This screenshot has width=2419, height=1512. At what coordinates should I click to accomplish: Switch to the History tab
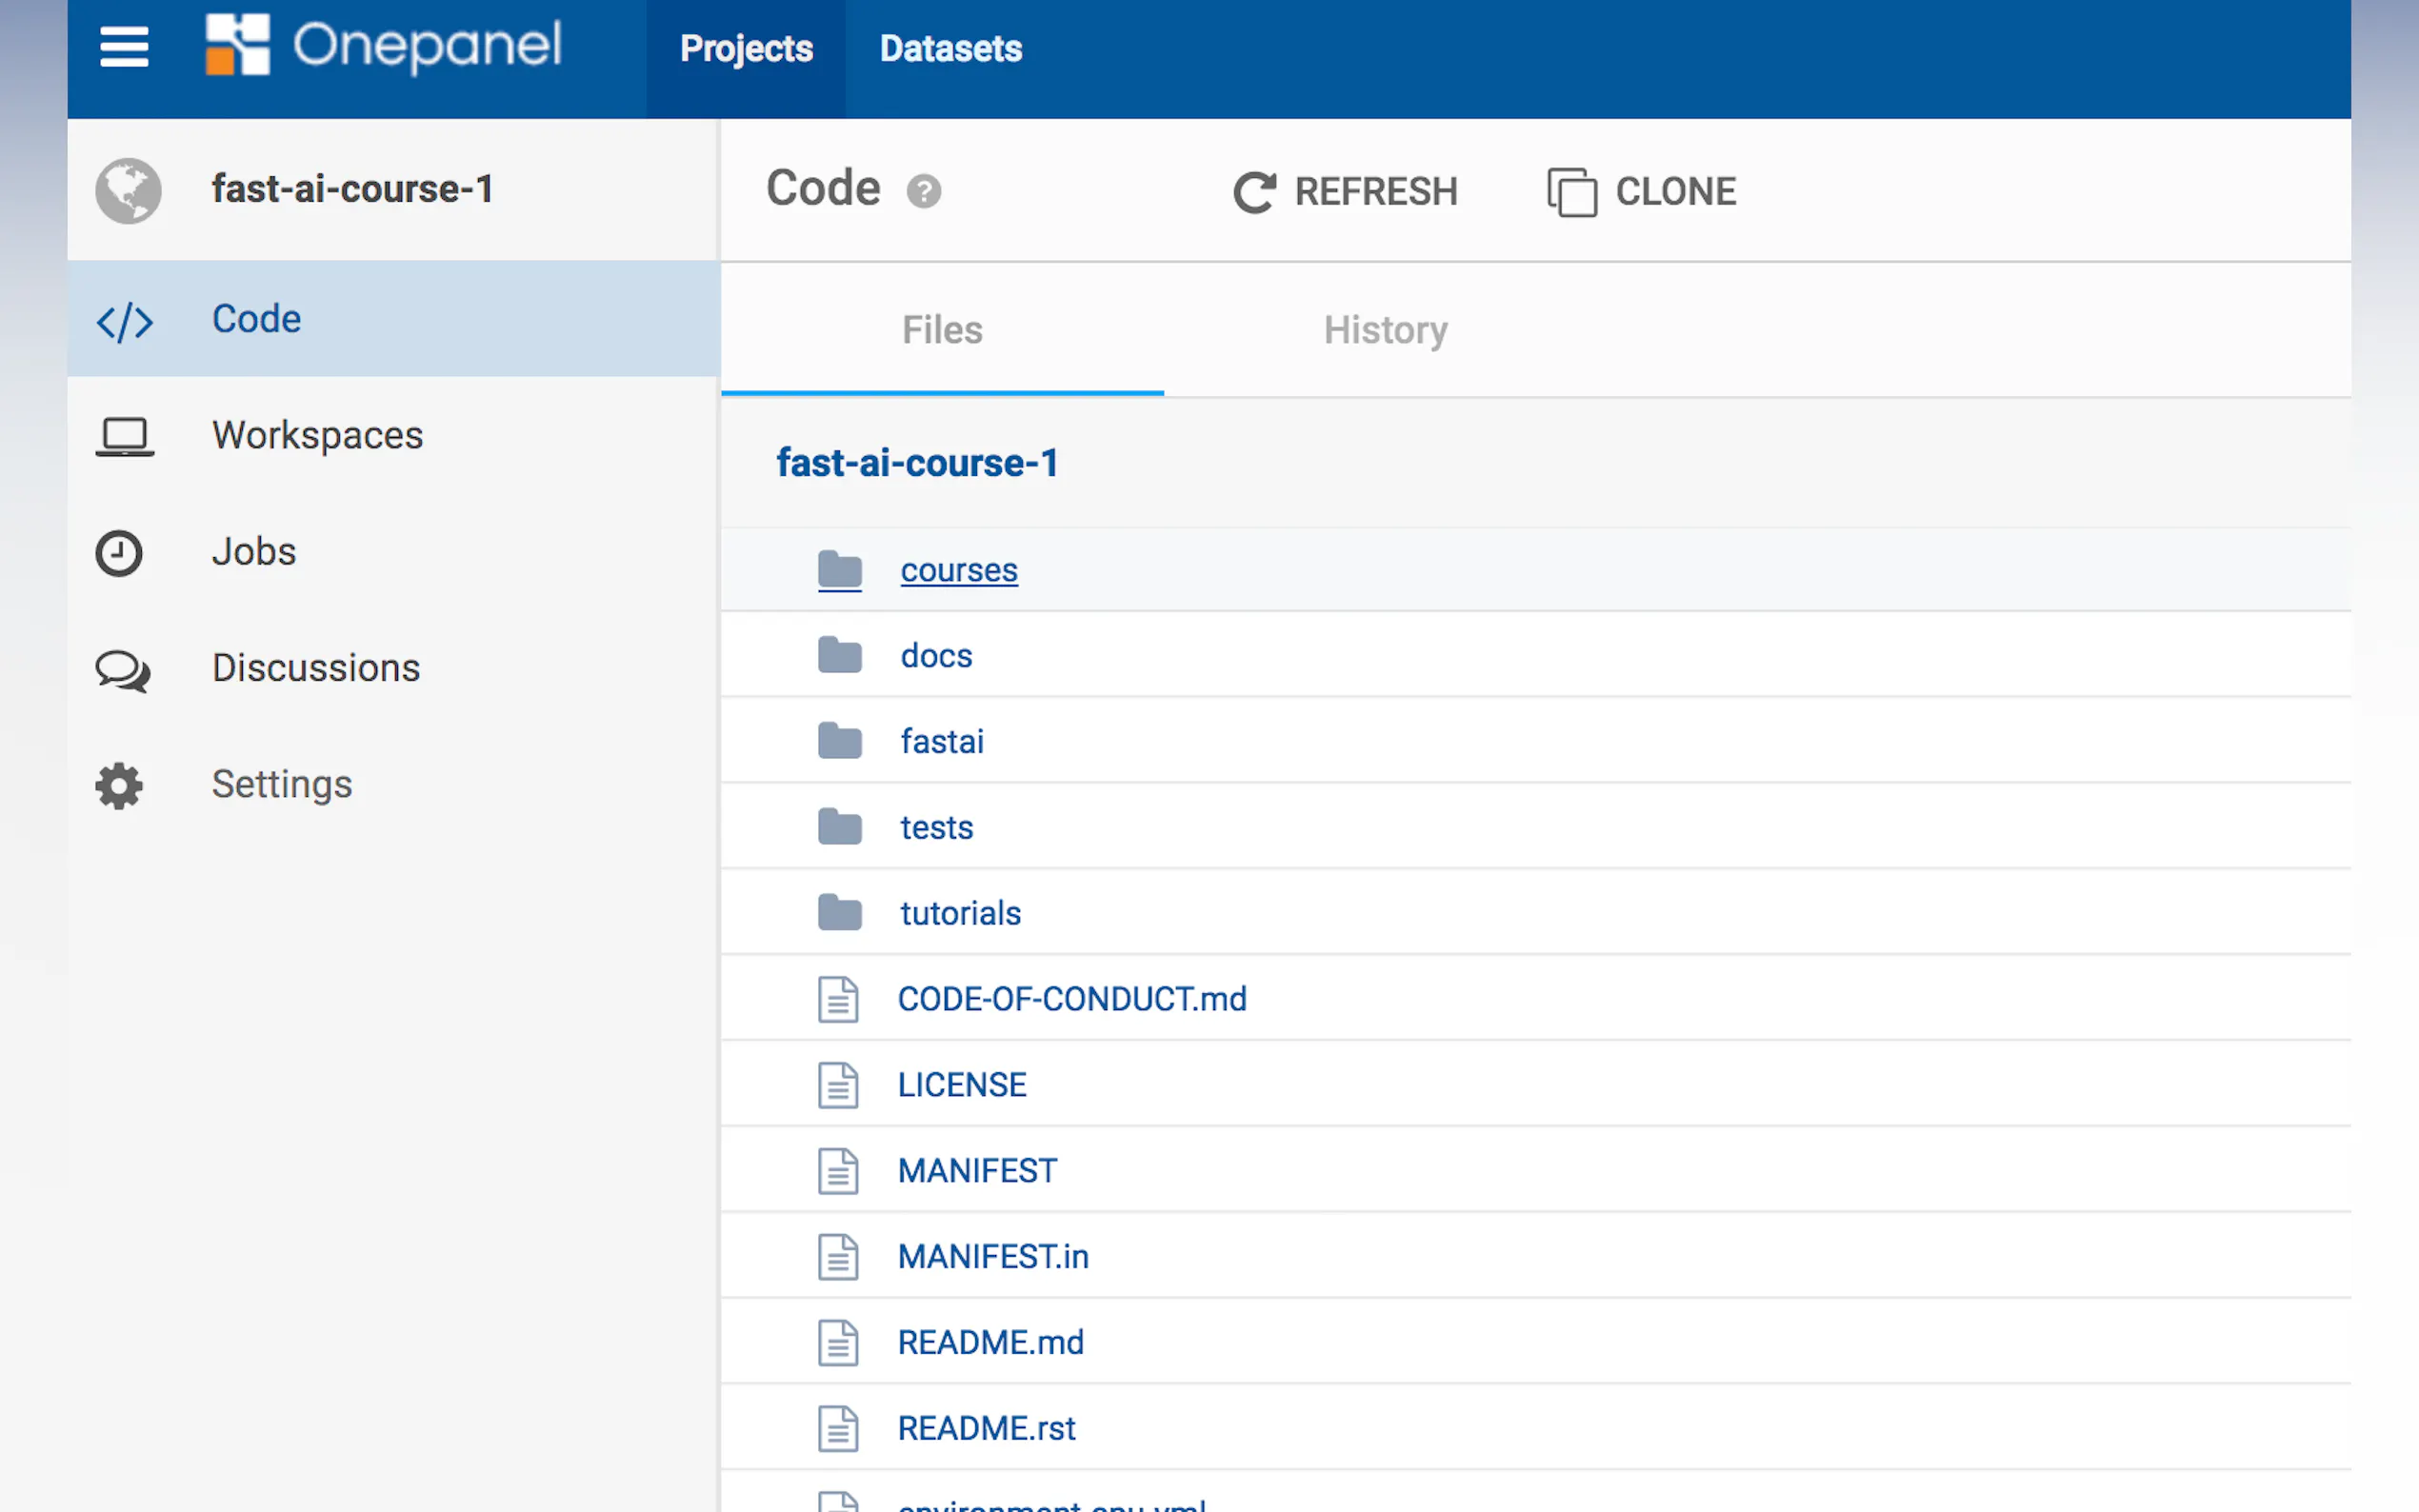[x=1385, y=330]
